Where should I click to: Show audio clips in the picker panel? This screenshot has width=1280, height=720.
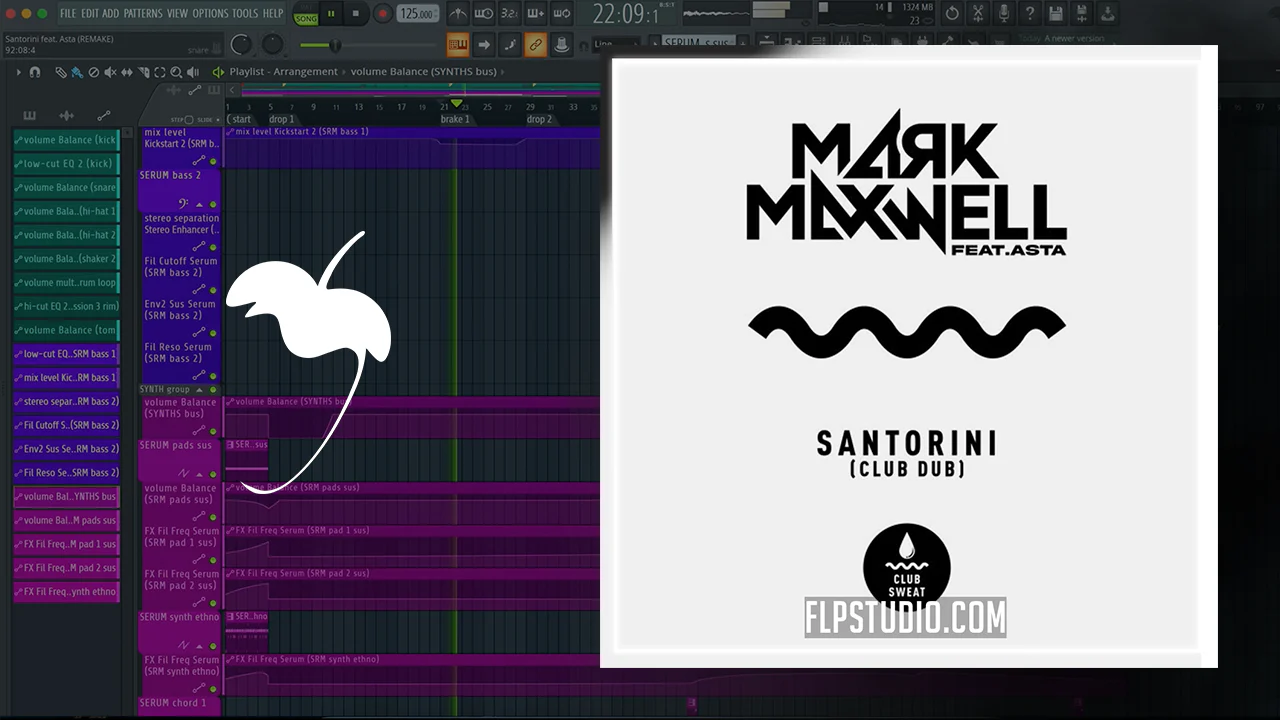click(66, 116)
